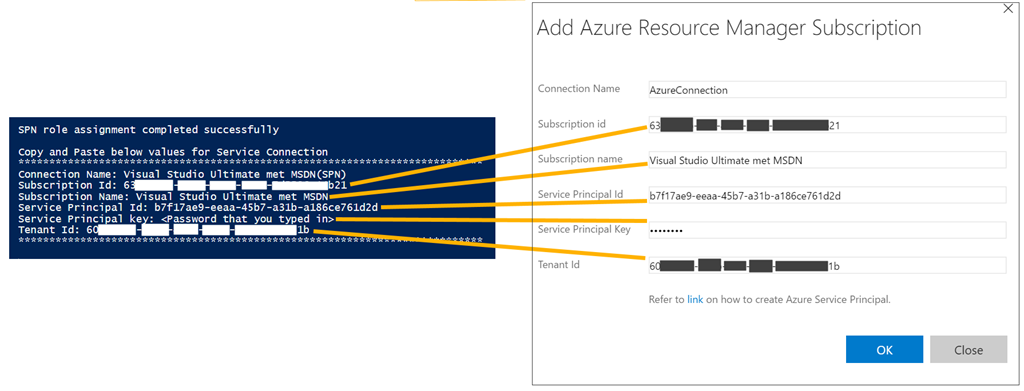Click the Service Principal Id input box
Image resolution: width=1024 pixels, height=391 pixels.
tap(825, 195)
